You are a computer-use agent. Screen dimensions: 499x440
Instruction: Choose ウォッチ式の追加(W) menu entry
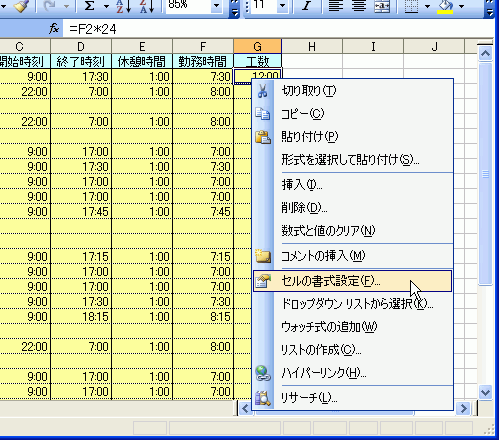(x=353, y=327)
